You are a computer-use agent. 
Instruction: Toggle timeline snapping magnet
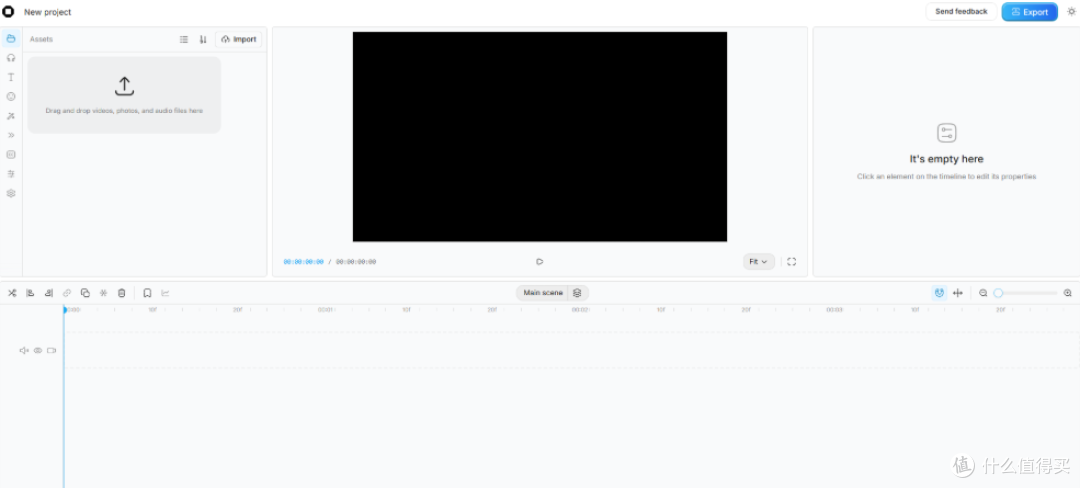[939, 293]
